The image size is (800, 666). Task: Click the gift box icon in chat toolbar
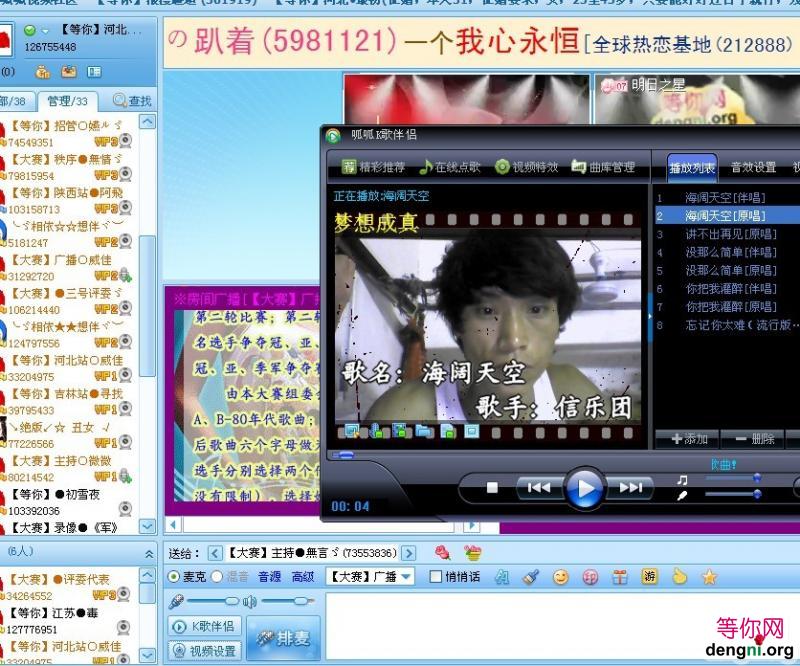click(x=620, y=577)
